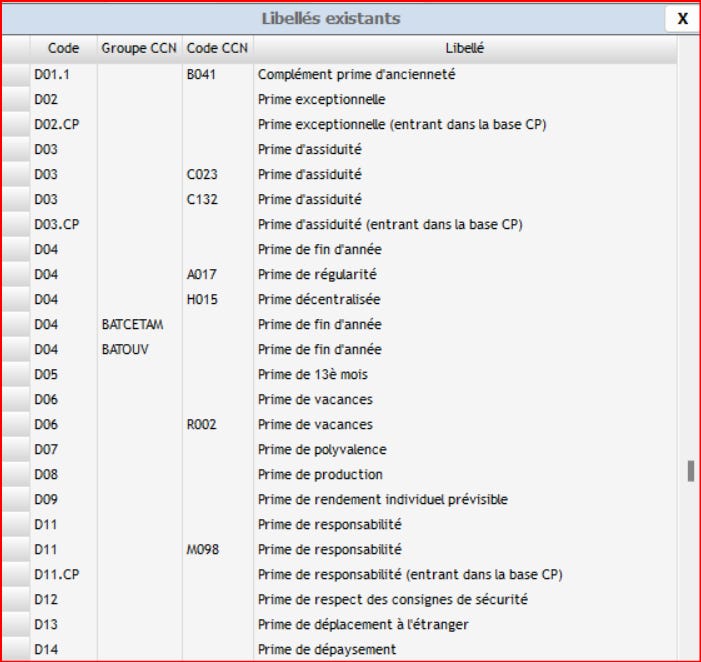The image size is (701, 662).
Task: Sort by the Libellé column header
Action: tap(465, 48)
